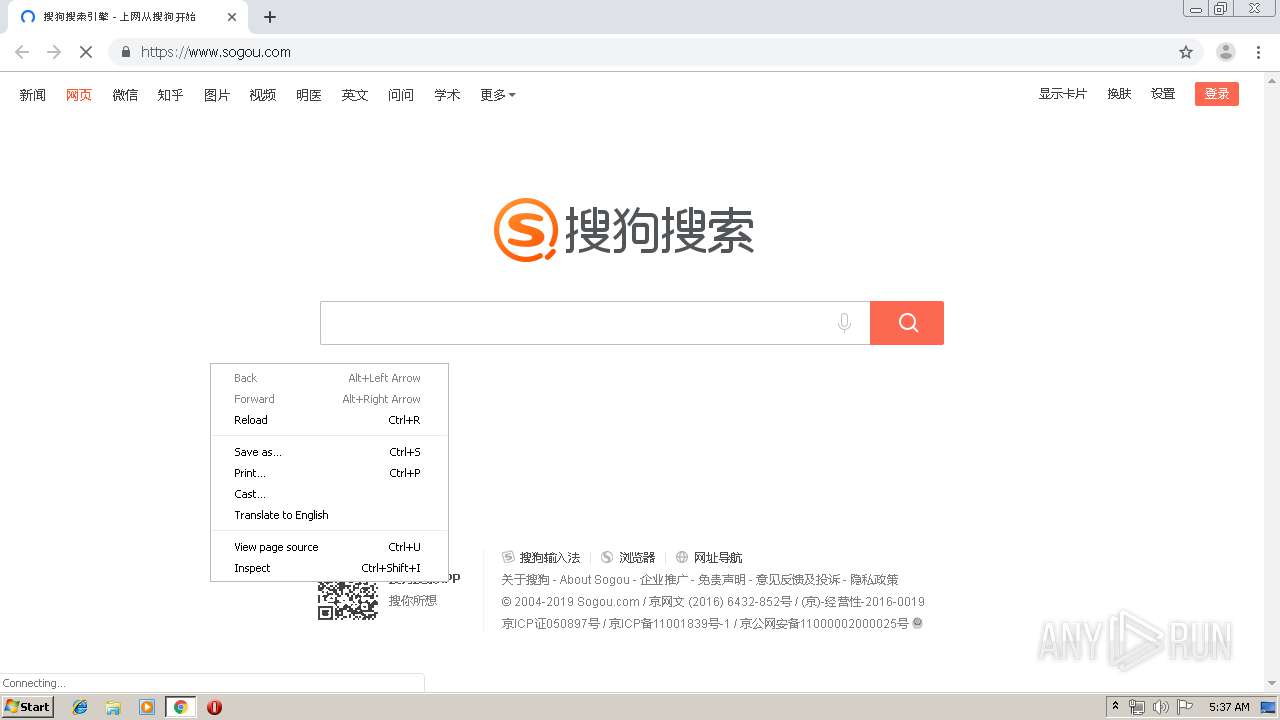The width and height of the screenshot is (1280, 720).
Task: Select Translate to English menu item
Action: [x=329, y=515]
